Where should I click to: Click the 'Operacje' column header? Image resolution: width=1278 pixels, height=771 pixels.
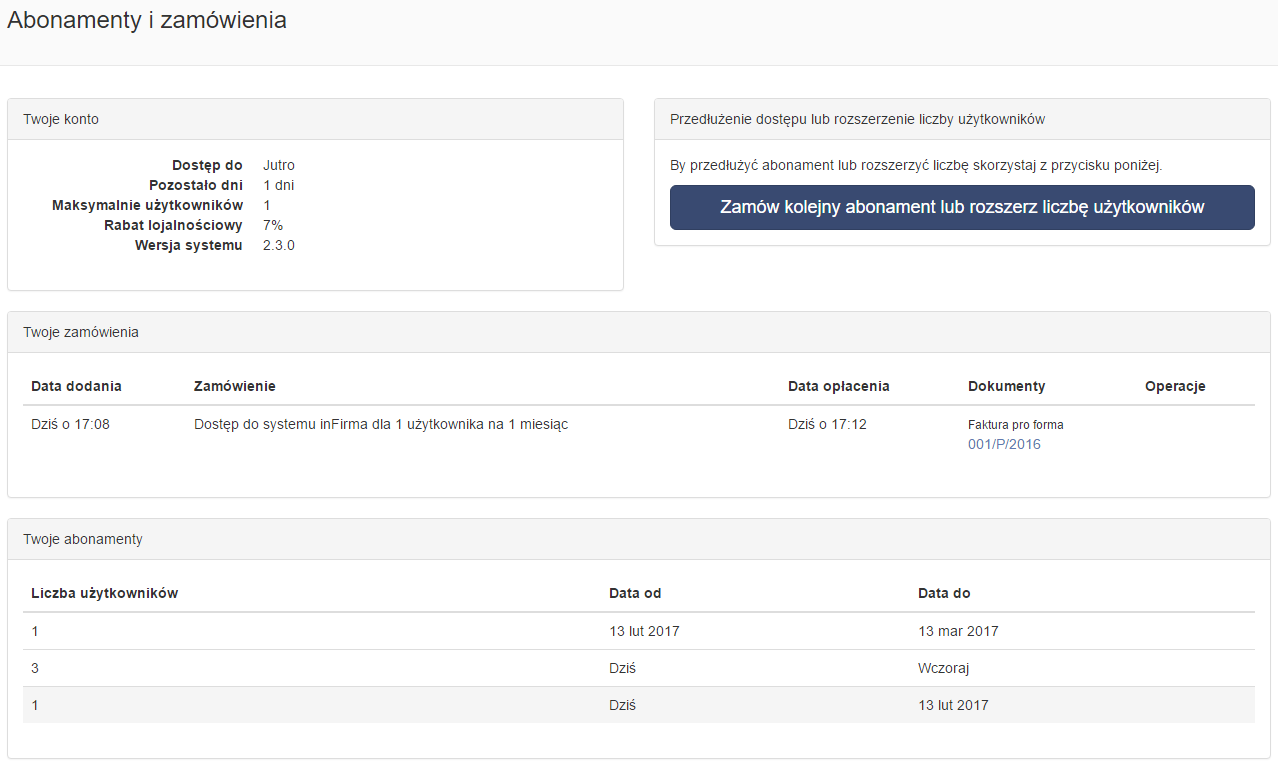pos(1175,386)
